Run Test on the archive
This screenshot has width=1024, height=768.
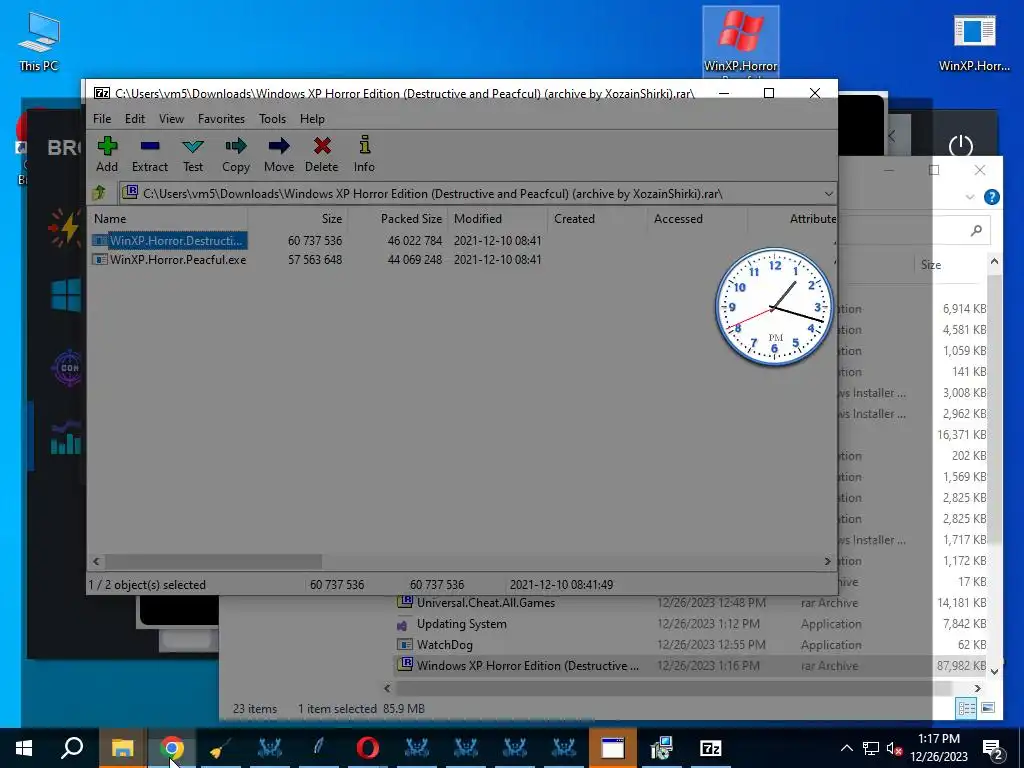193,155
